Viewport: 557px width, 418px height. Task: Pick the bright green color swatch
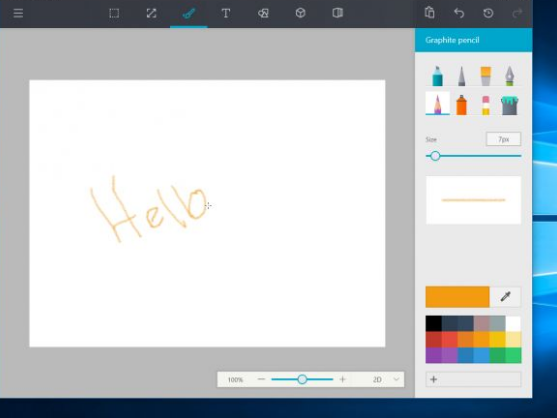pos(513,355)
